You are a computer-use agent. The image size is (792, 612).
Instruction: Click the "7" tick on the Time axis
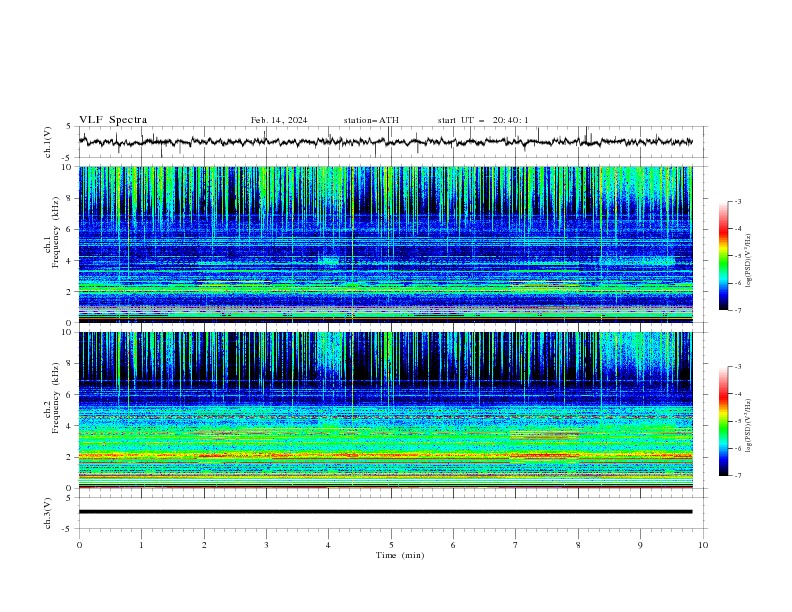pos(516,545)
